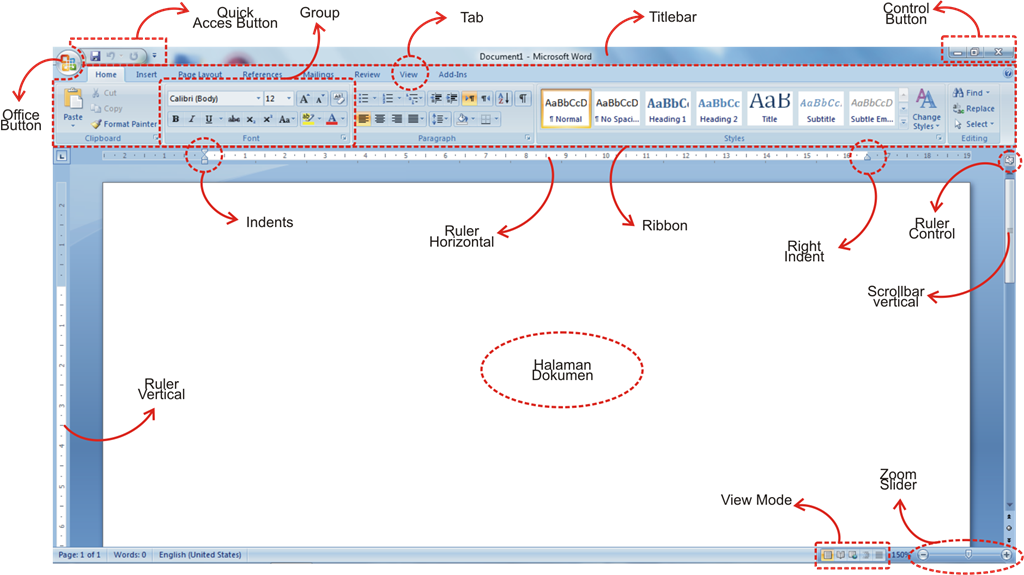This screenshot has height=575, width=1024.
Task: Switch to Full Screen Reading view
Action: pos(840,555)
